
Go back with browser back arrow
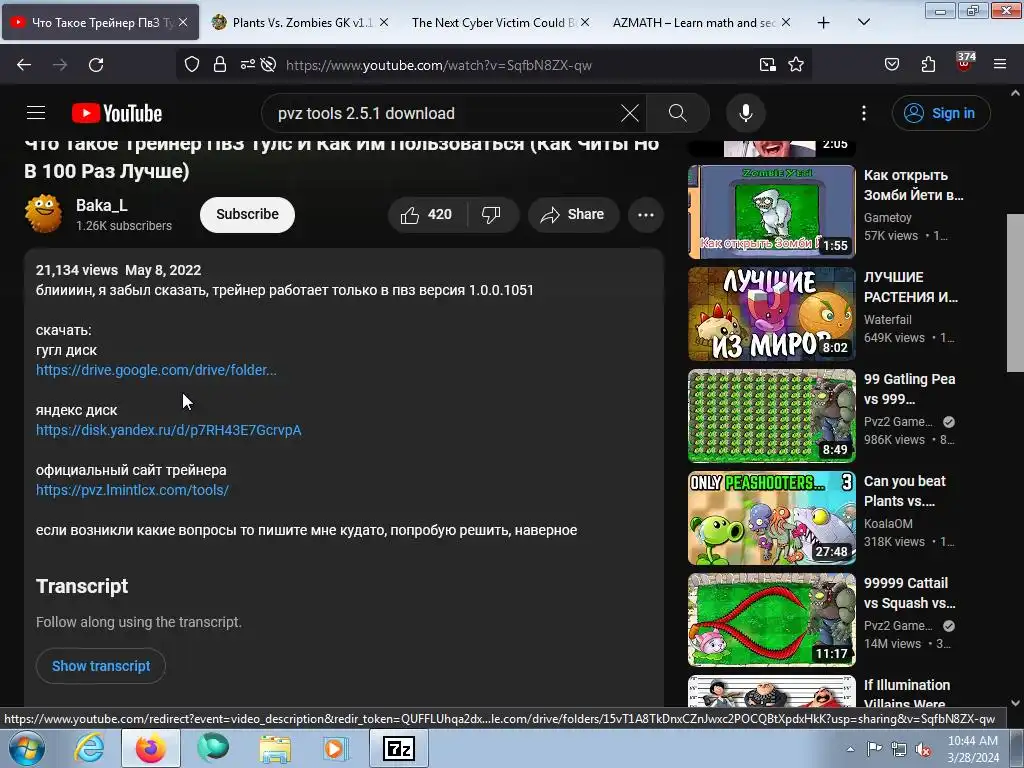point(24,65)
